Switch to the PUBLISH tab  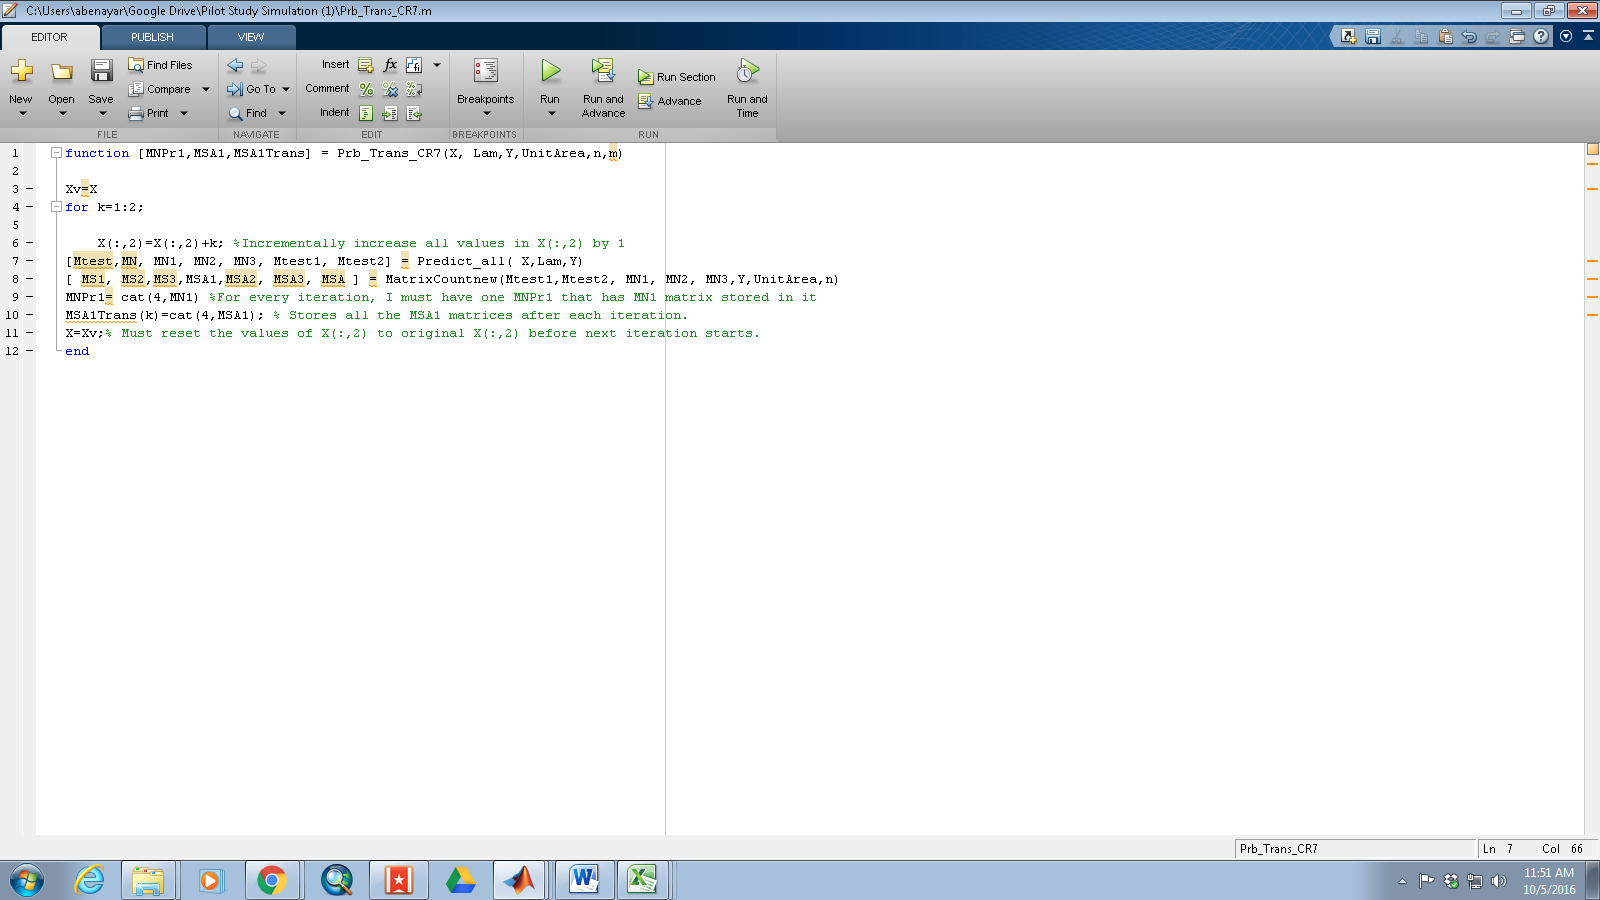[152, 37]
